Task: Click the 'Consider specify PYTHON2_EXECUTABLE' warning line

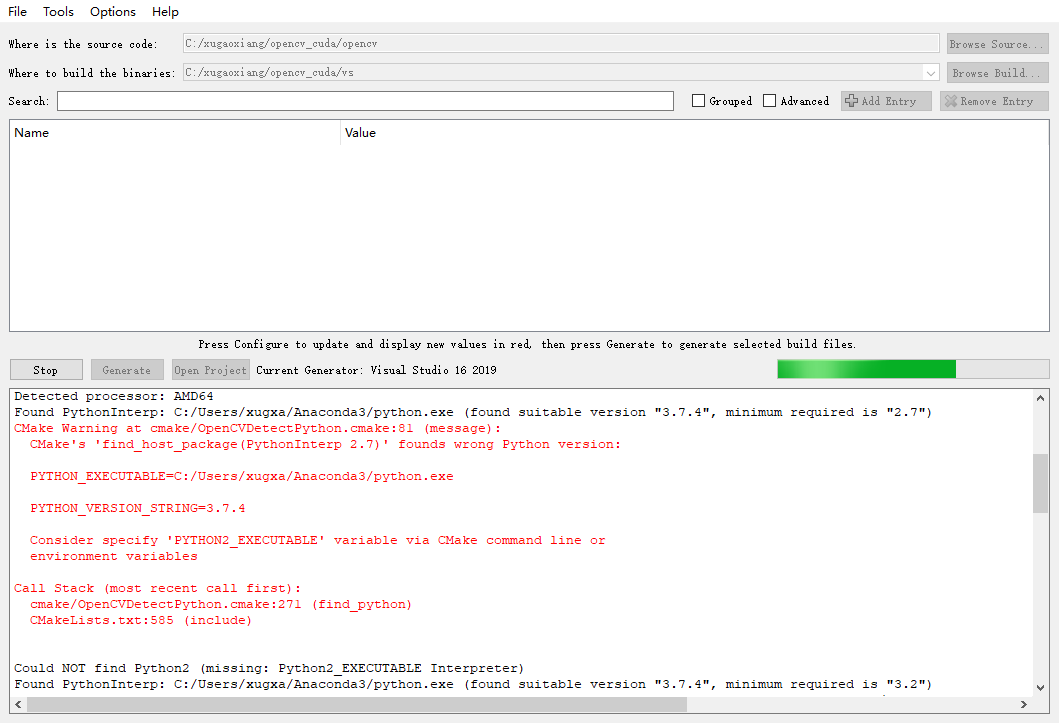Action: pyautogui.click(x=317, y=540)
